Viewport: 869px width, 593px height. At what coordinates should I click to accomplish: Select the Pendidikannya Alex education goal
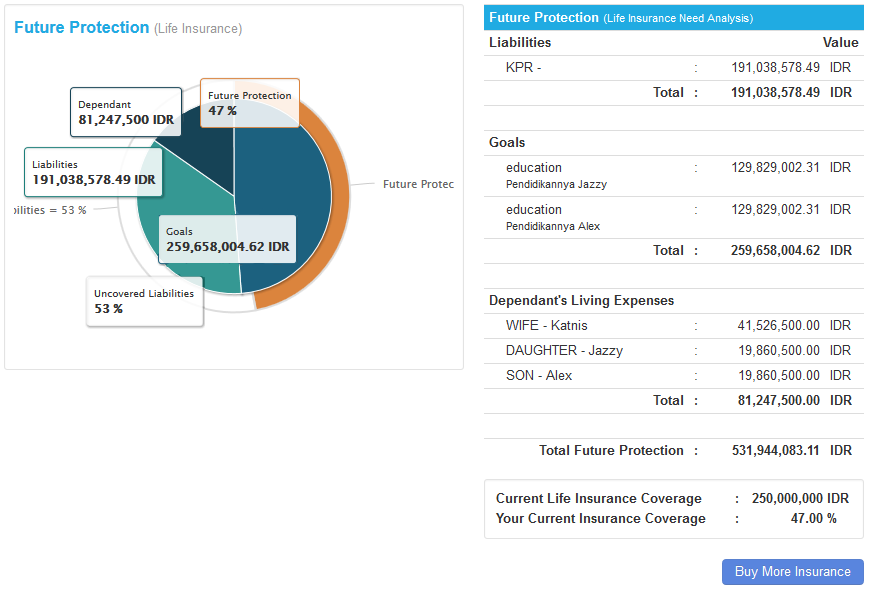[x=552, y=218]
